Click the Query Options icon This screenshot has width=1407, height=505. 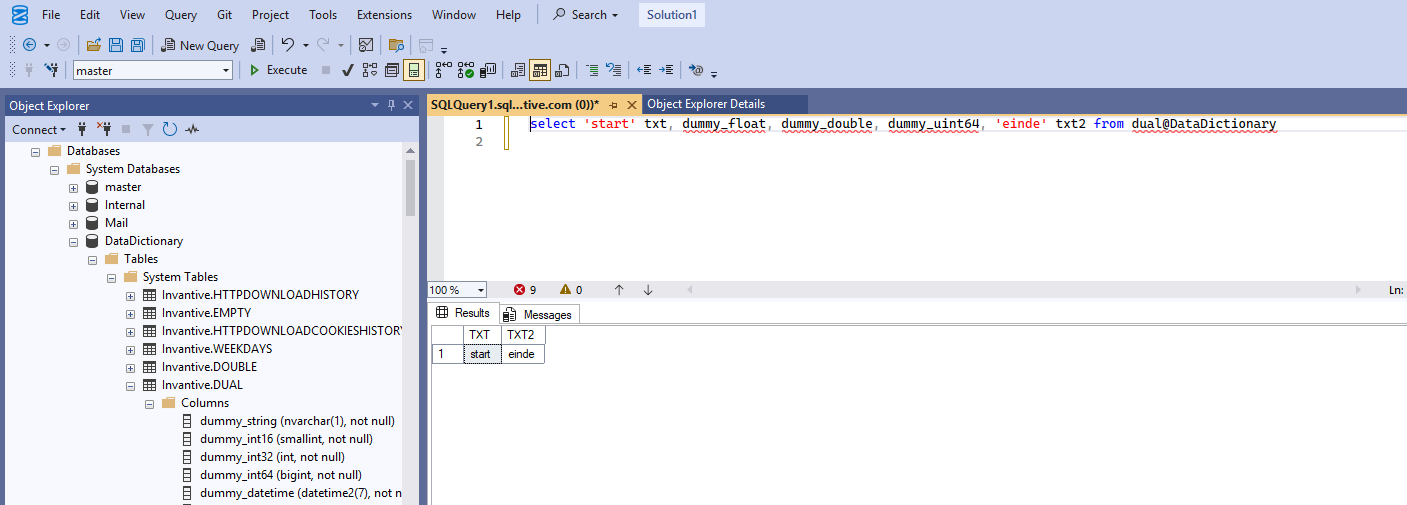(392, 70)
